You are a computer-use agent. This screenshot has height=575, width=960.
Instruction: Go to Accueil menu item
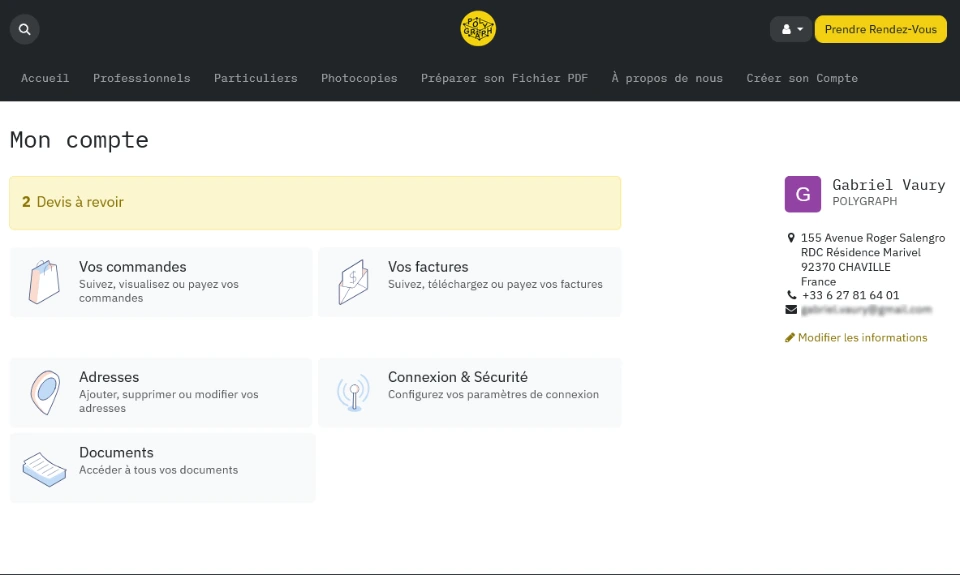[x=45, y=78]
